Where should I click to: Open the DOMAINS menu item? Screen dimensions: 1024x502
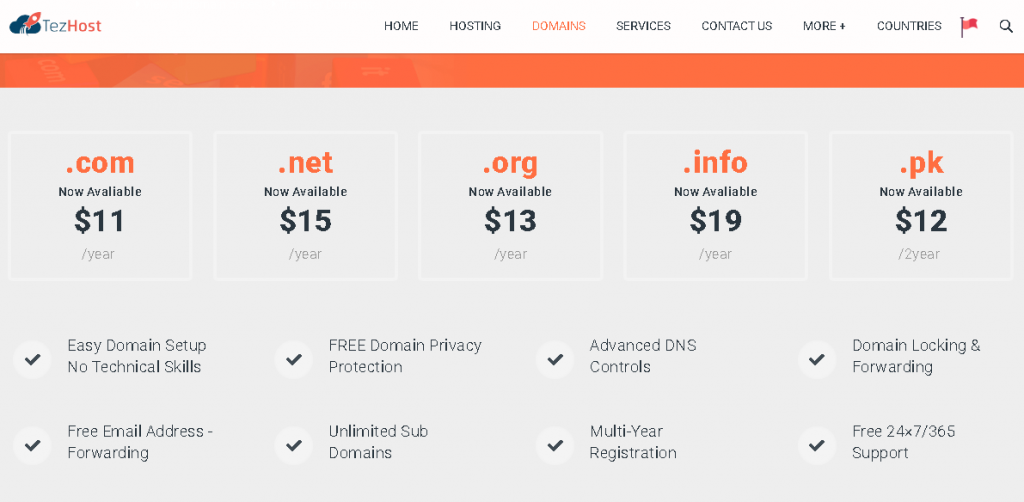pos(559,26)
